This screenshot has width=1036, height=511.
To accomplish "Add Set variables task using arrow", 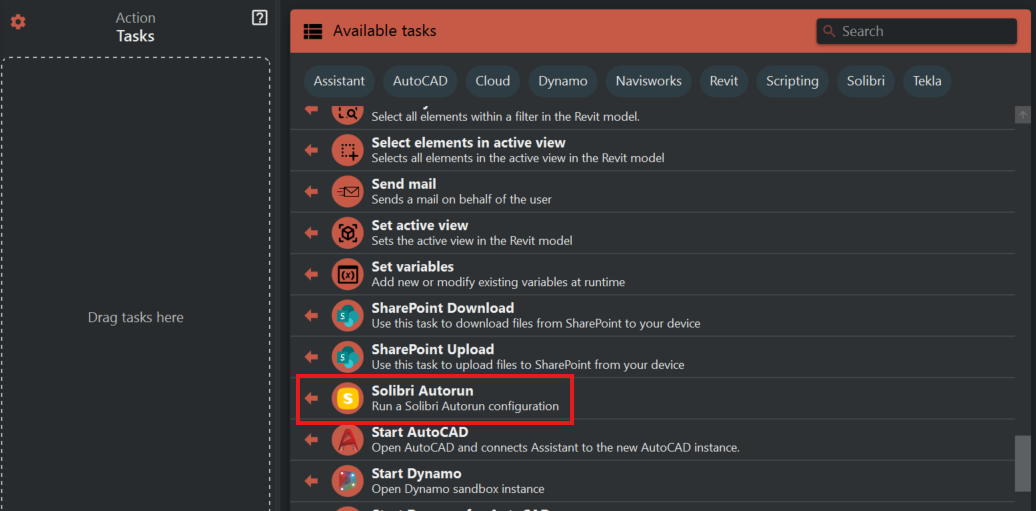I will 311,274.
